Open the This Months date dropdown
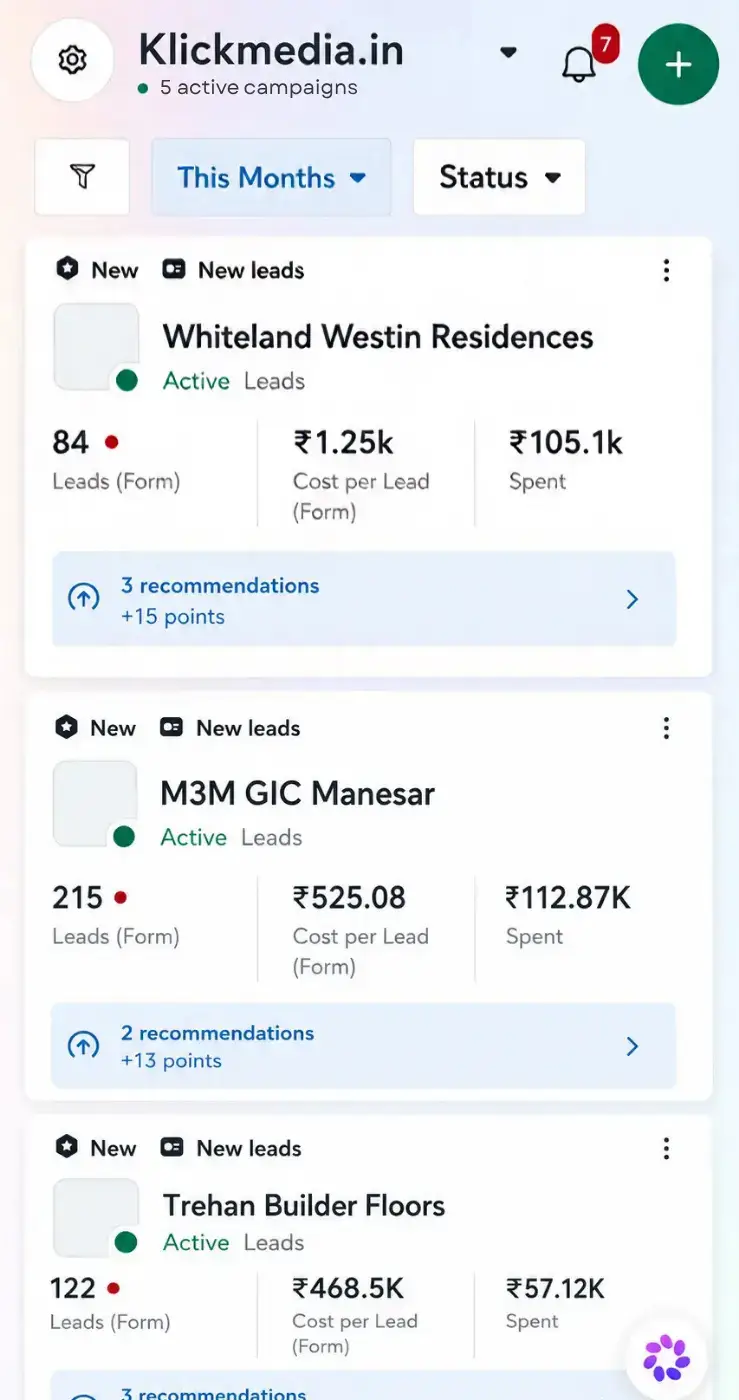 coord(271,177)
